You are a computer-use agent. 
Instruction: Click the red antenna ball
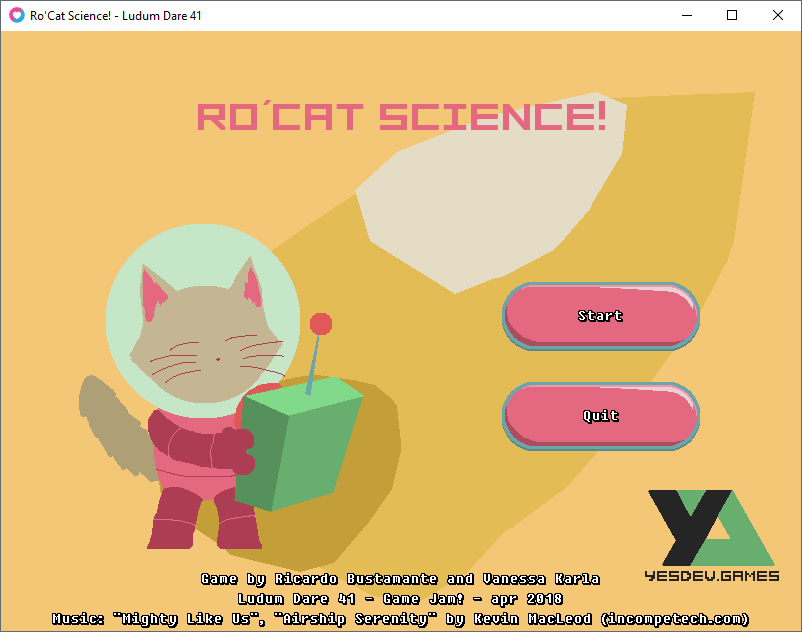[321, 324]
